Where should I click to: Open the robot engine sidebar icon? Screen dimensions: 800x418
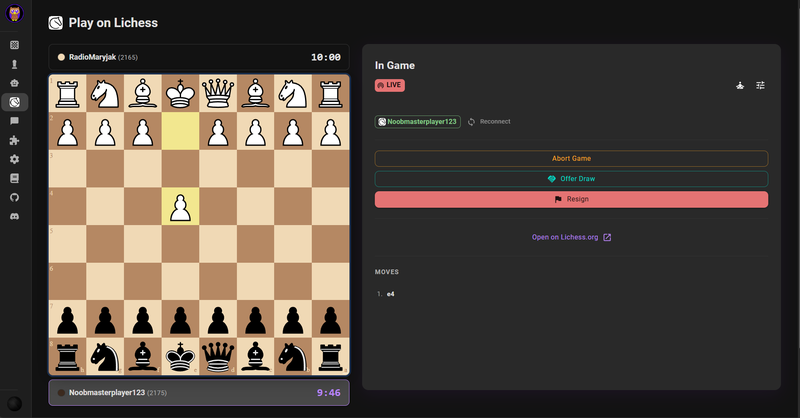pos(14,83)
